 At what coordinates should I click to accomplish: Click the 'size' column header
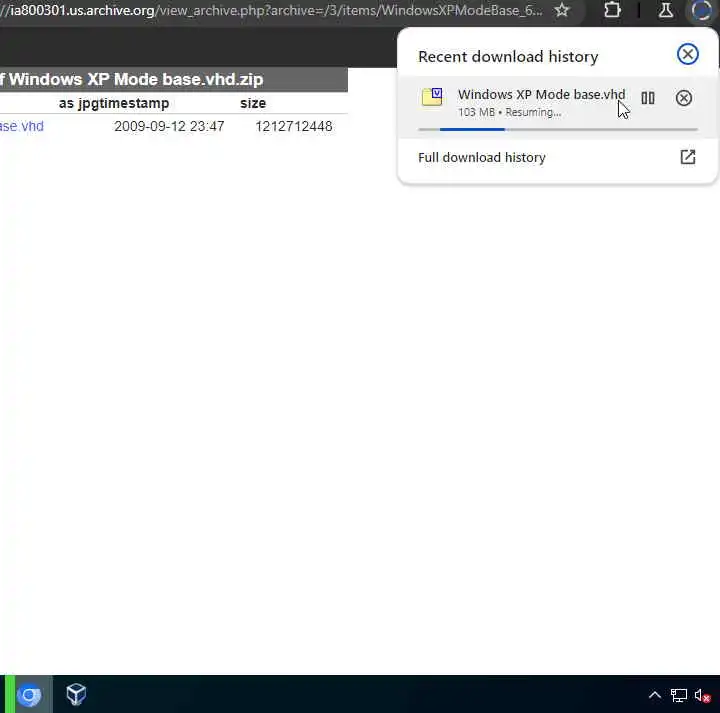[x=253, y=103]
